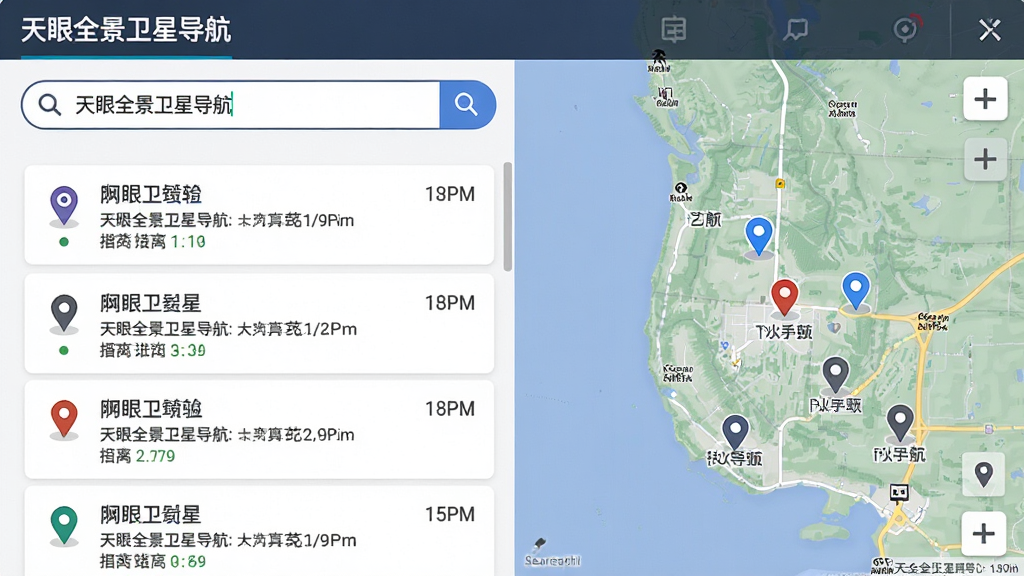Select the purple pin icon in the 1:10 result
Screen dimensions: 1024x576
point(64,206)
